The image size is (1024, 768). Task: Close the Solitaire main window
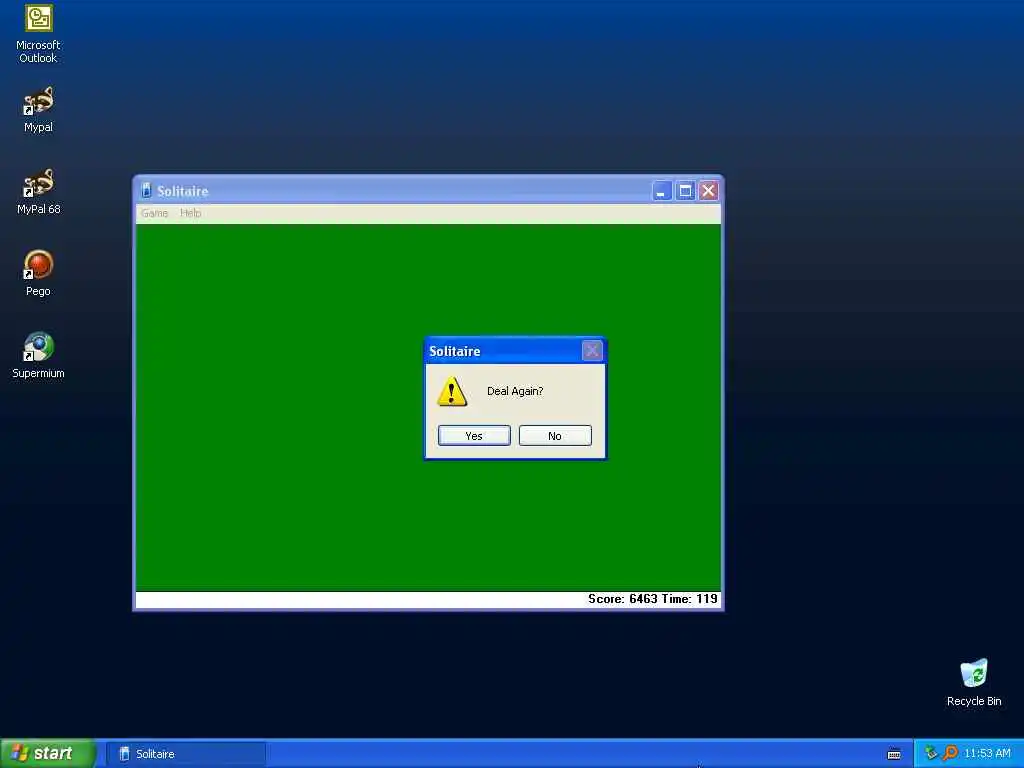[708, 191]
